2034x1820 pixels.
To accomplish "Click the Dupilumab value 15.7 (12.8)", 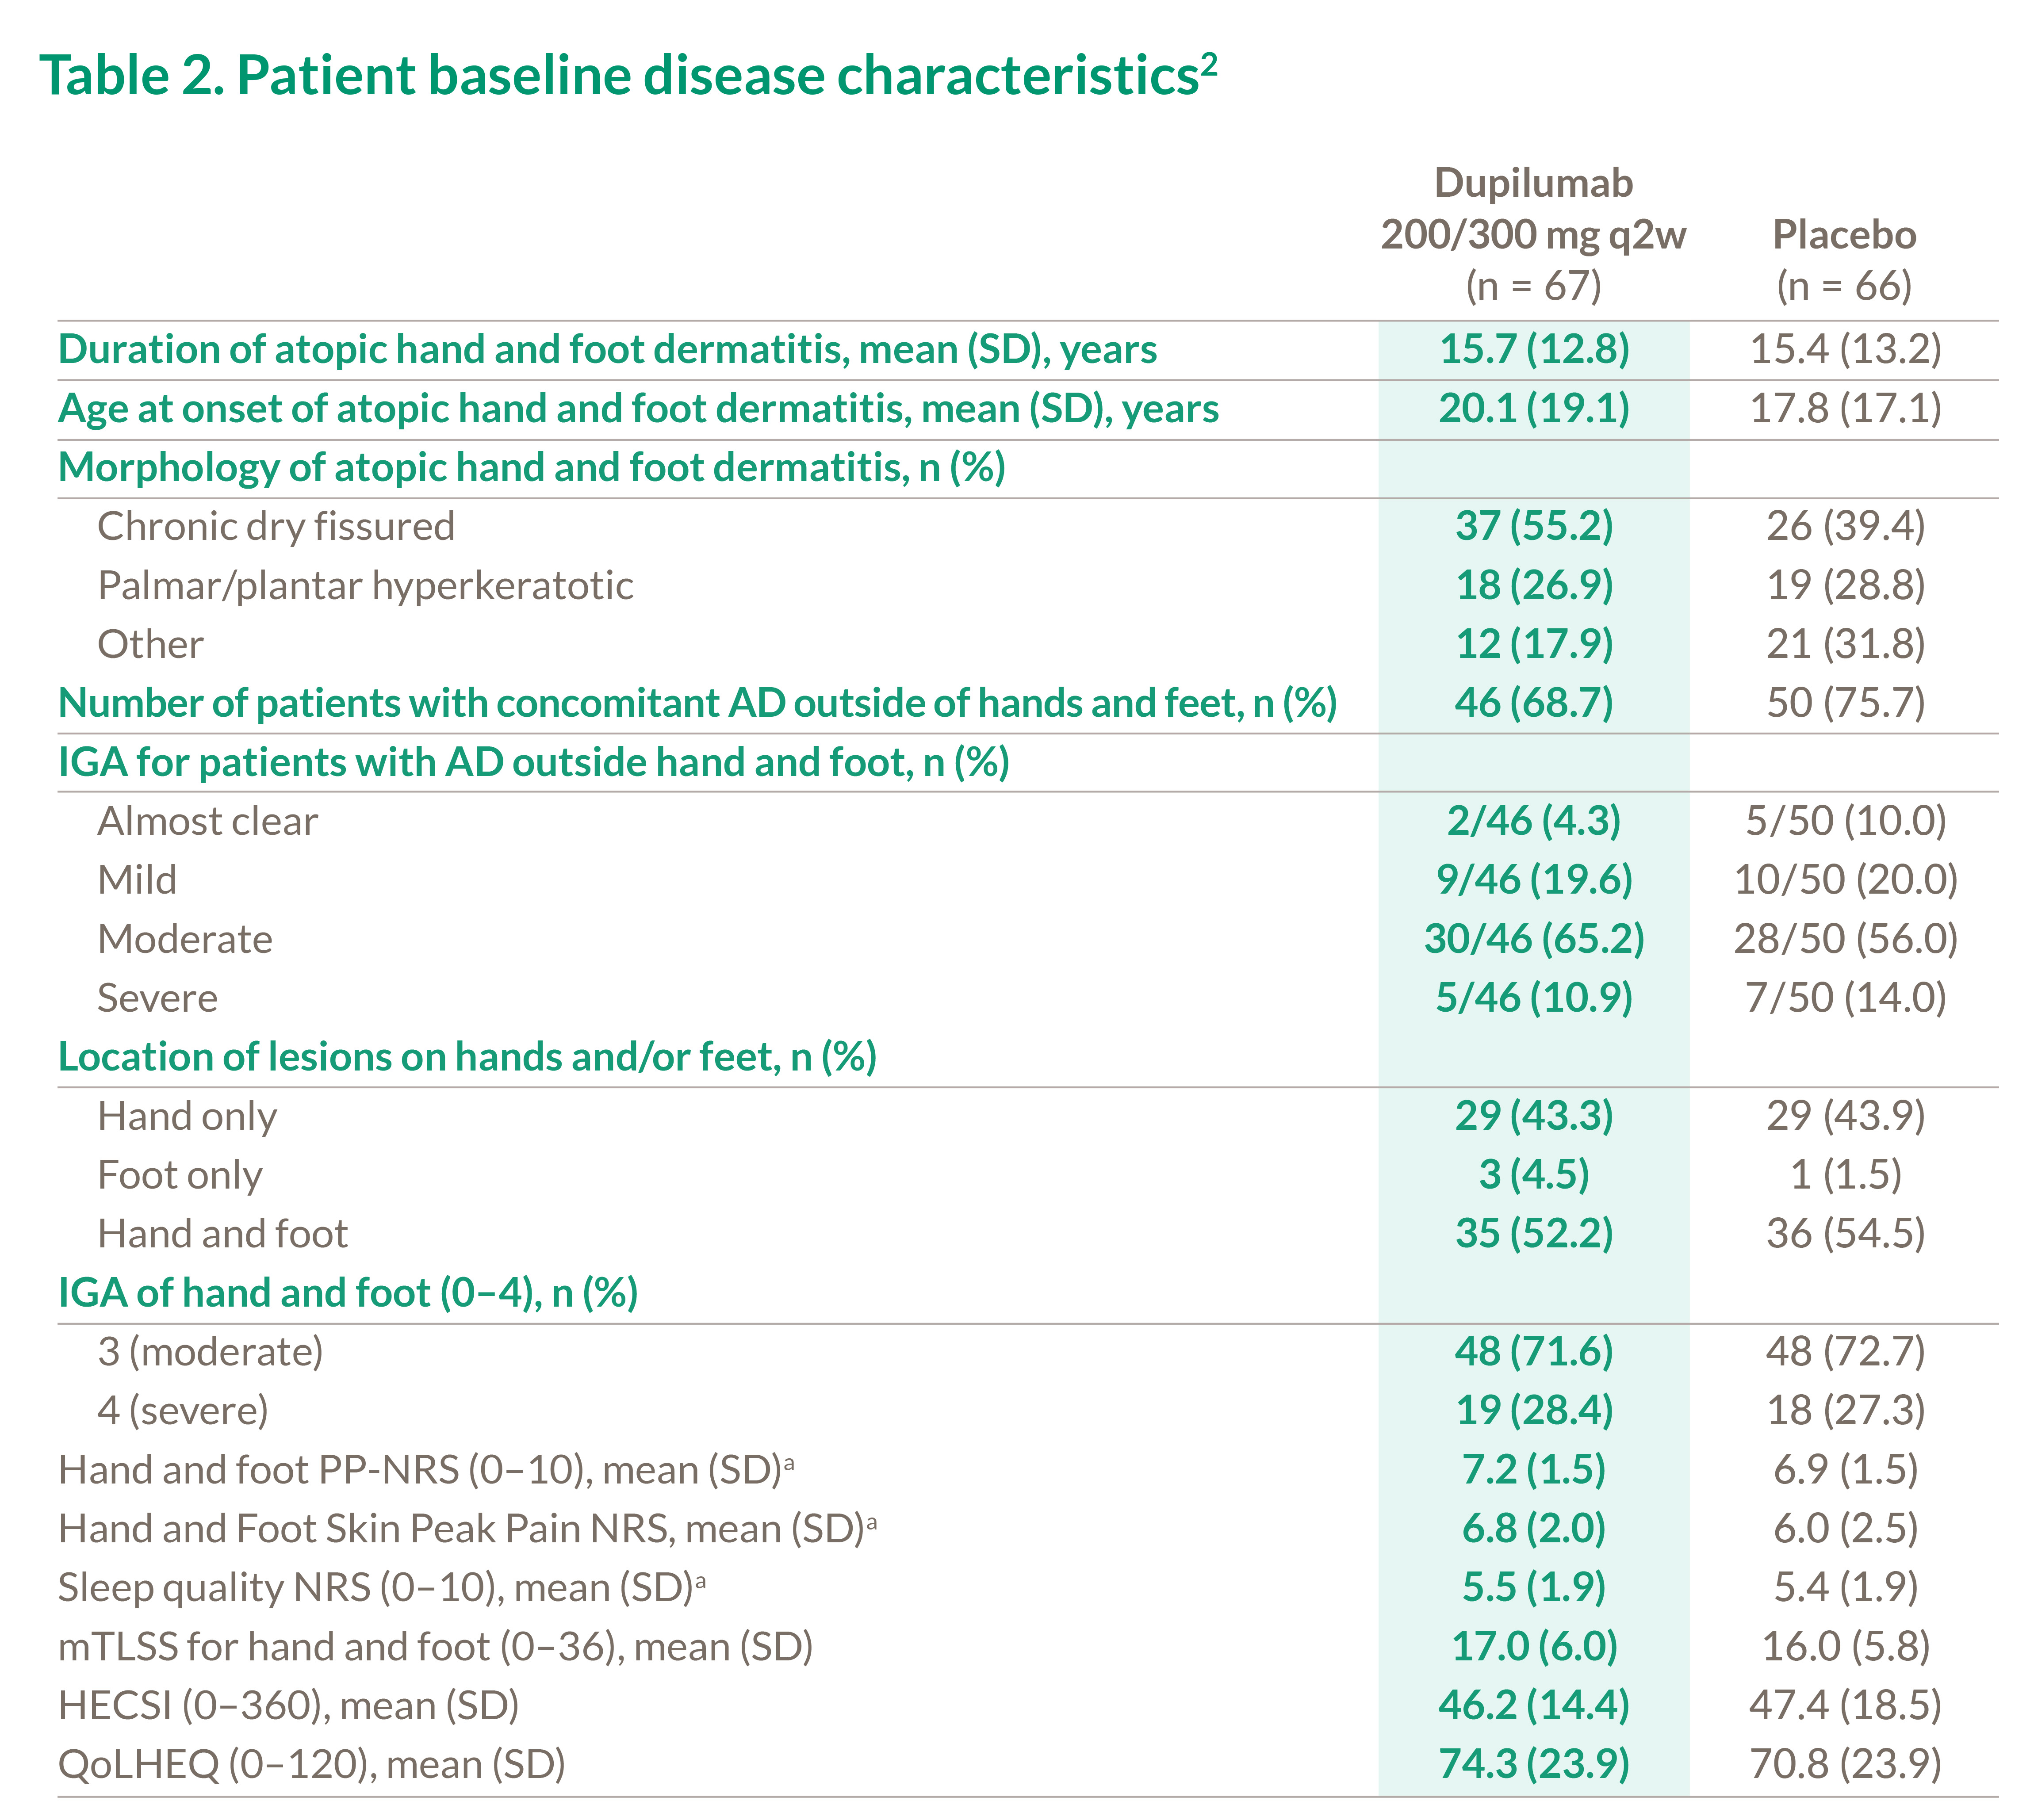I will coord(1533,350).
